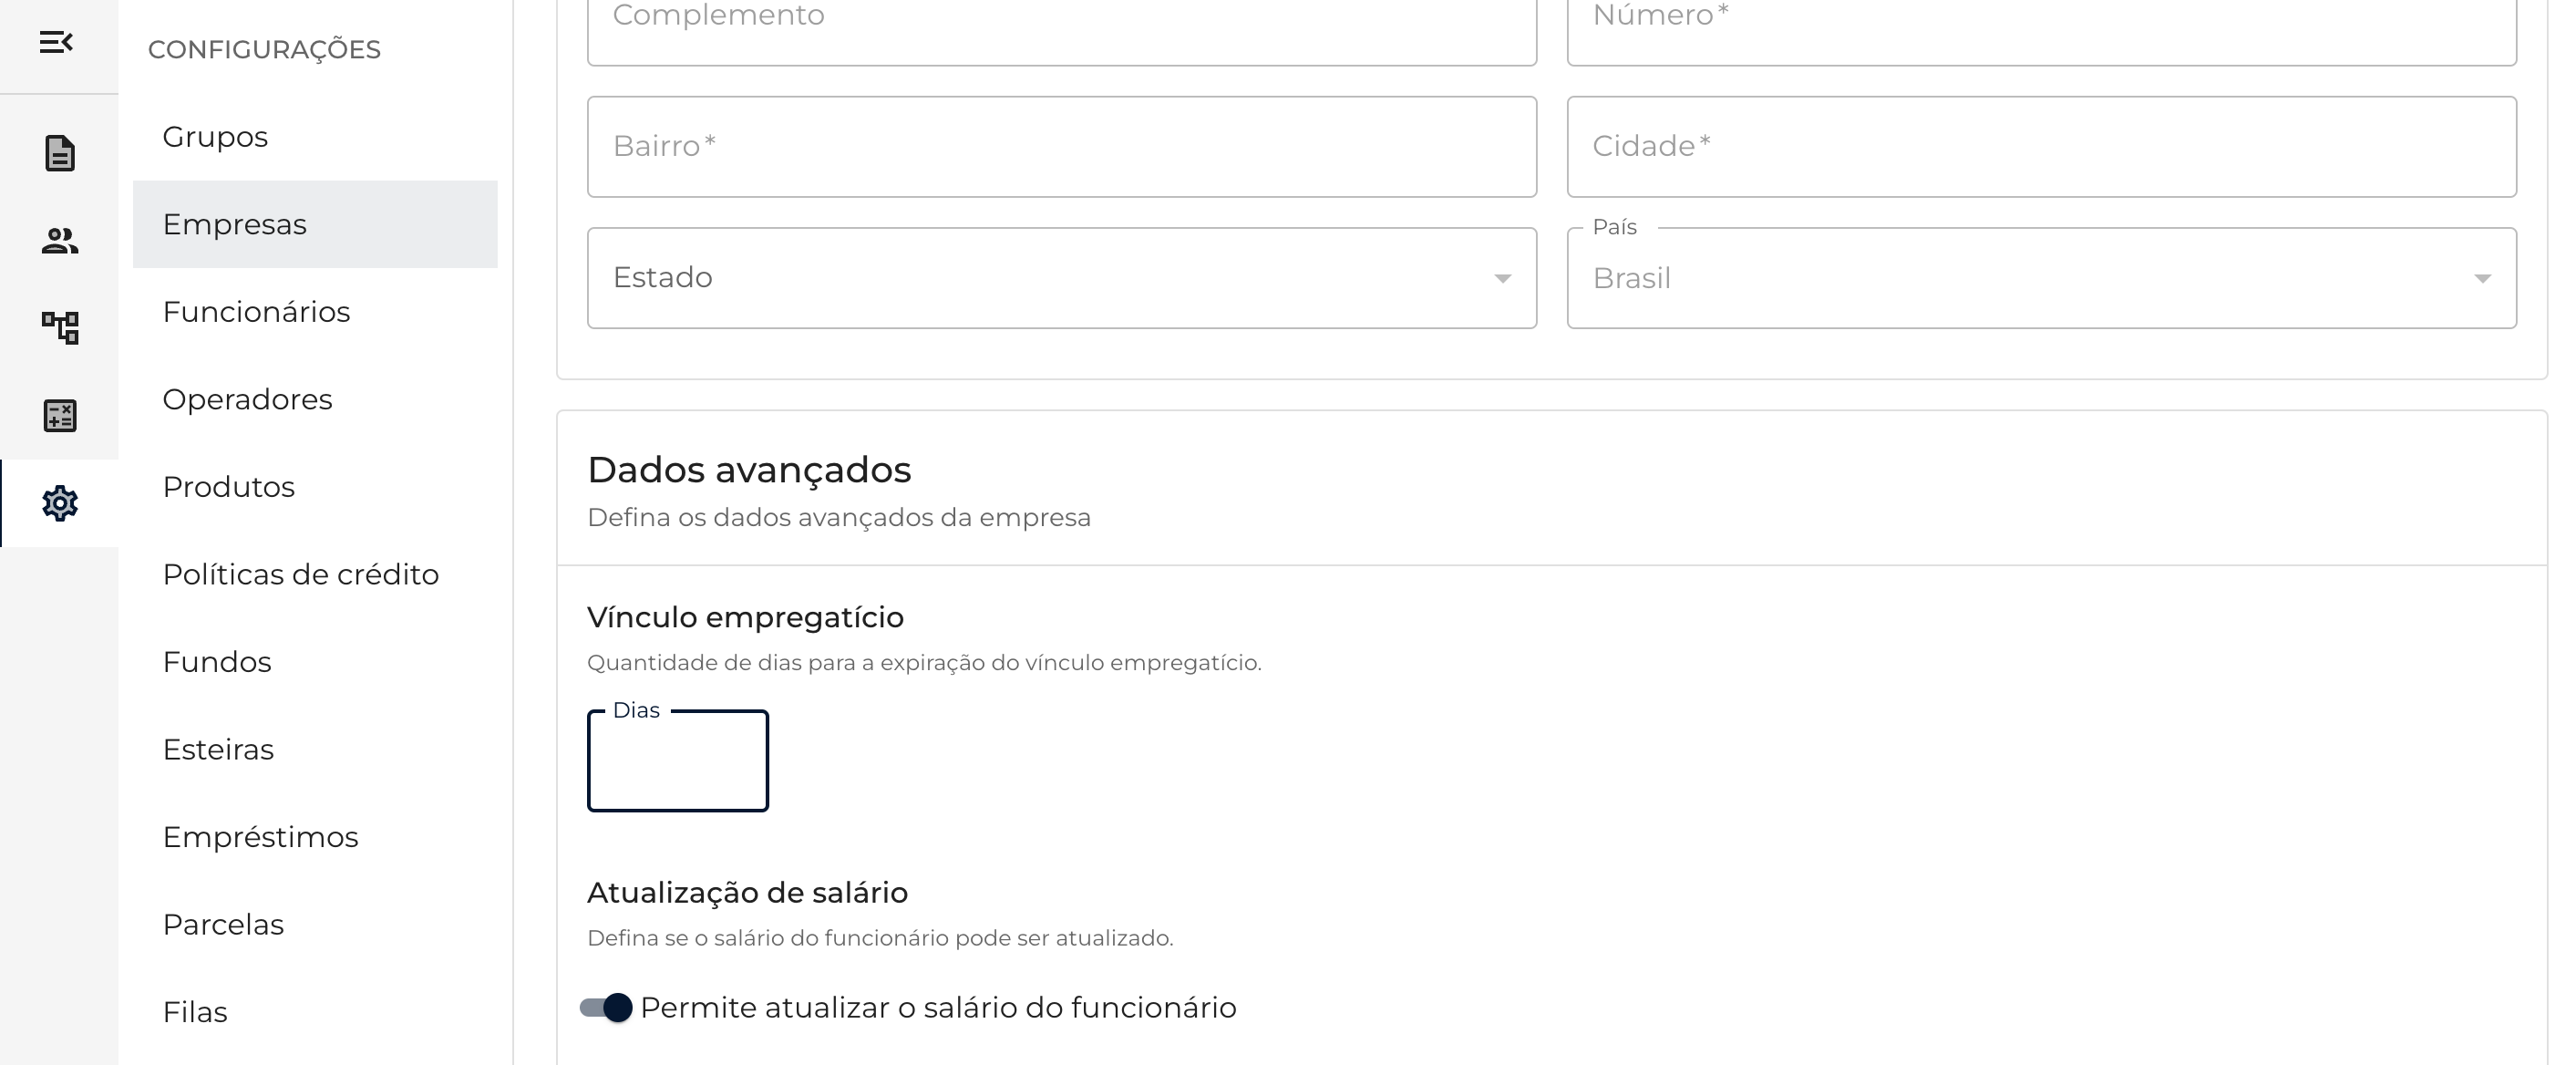Click into the Cidade field
The image size is (2576, 1065).
tap(2040, 147)
